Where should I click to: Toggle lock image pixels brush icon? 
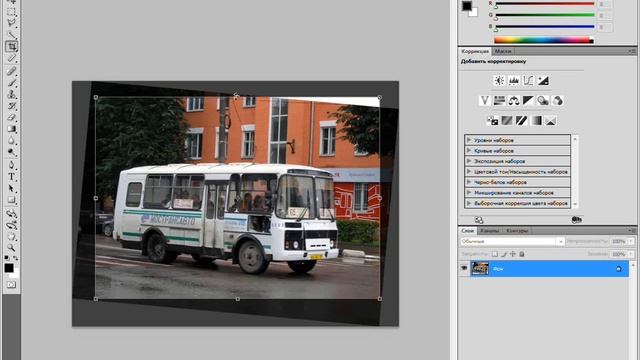[x=504, y=254]
